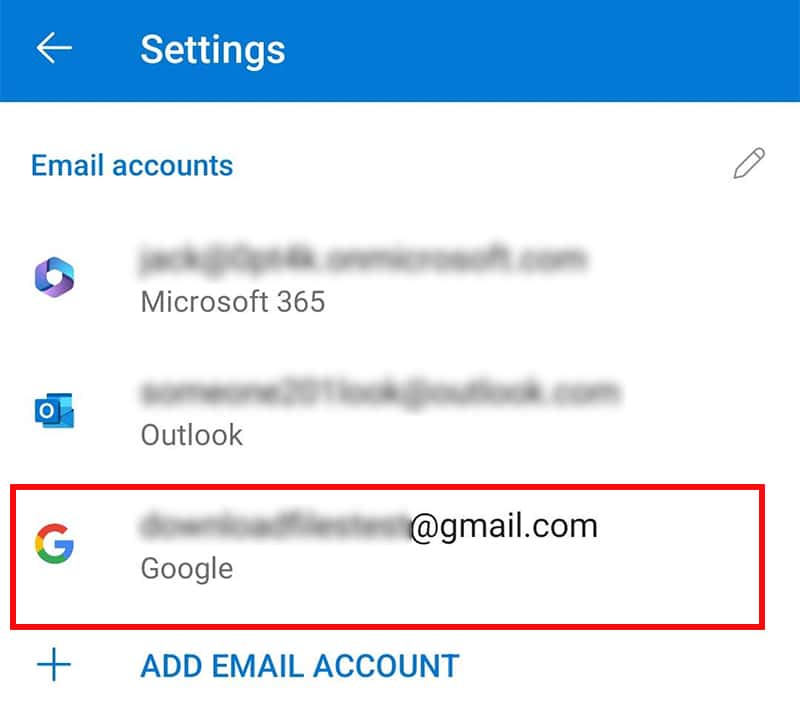Click the Email accounts section heading

[x=132, y=165]
